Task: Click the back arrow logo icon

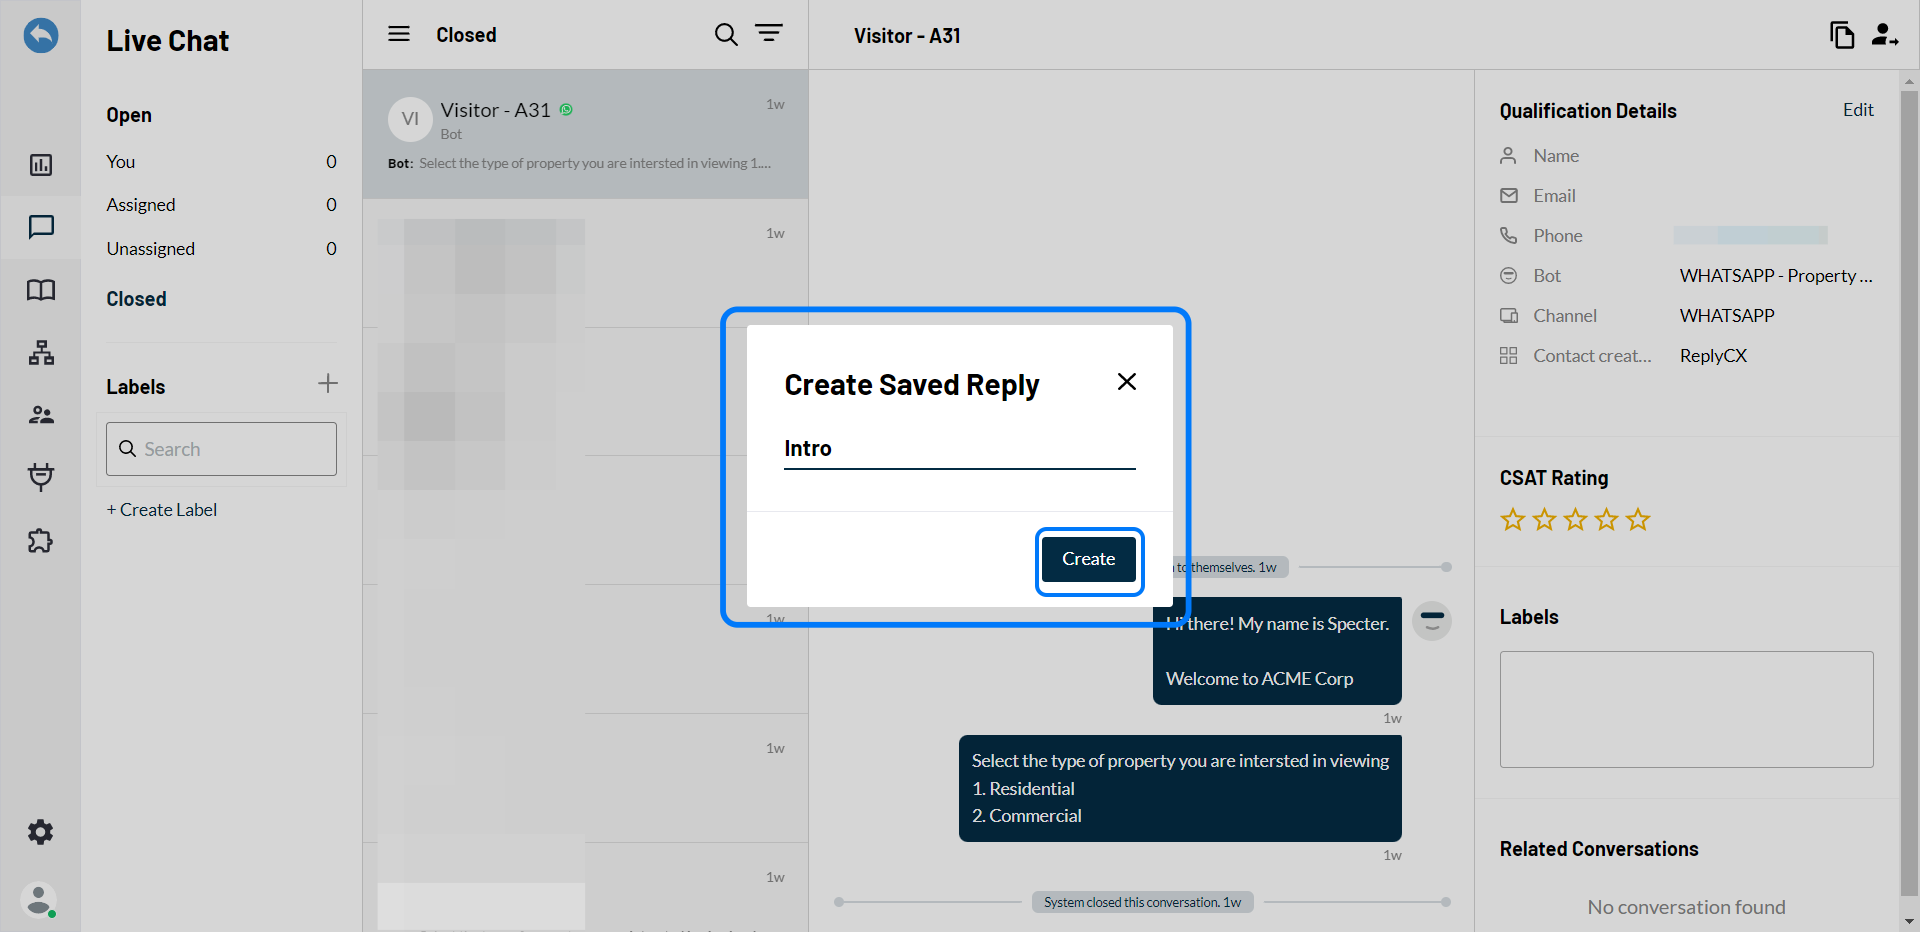Action: click(x=41, y=36)
